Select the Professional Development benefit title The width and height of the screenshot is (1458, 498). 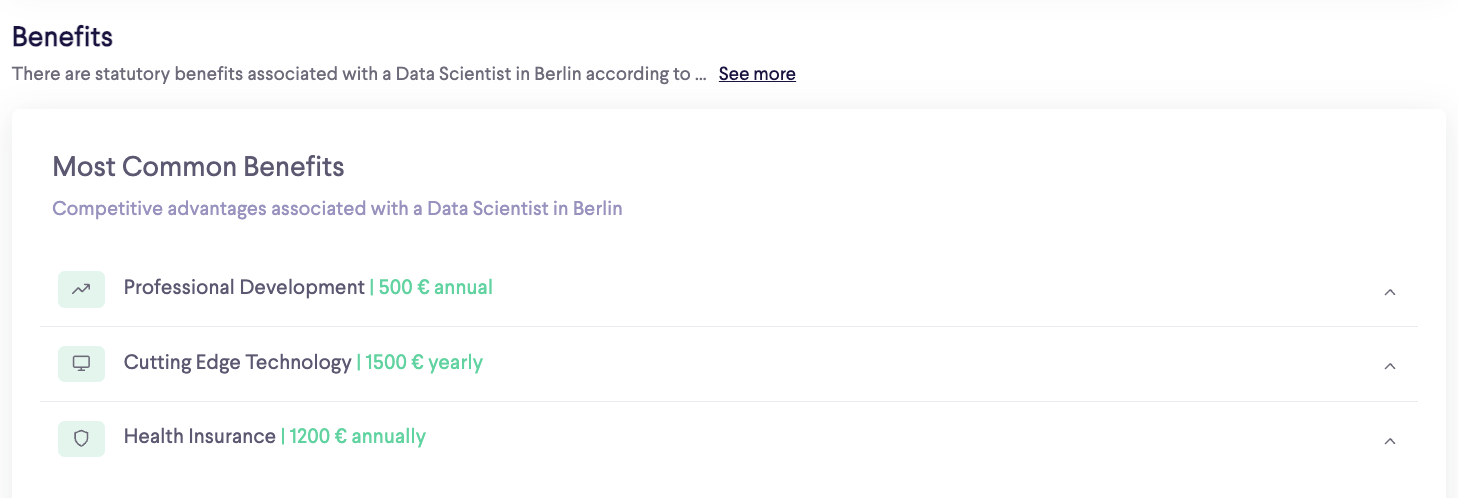[x=244, y=287]
